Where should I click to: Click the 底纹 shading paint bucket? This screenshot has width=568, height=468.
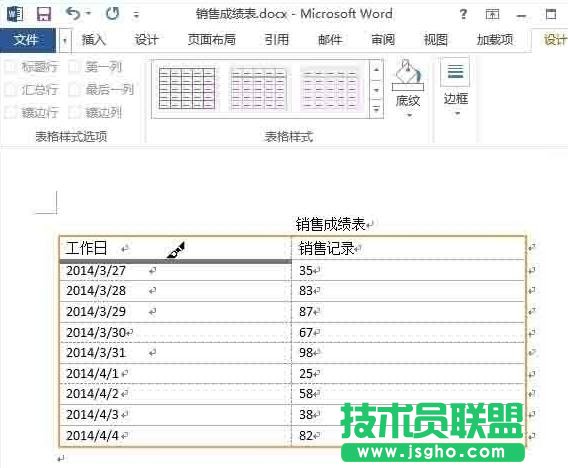pyautogui.click(x=408, y=74)
